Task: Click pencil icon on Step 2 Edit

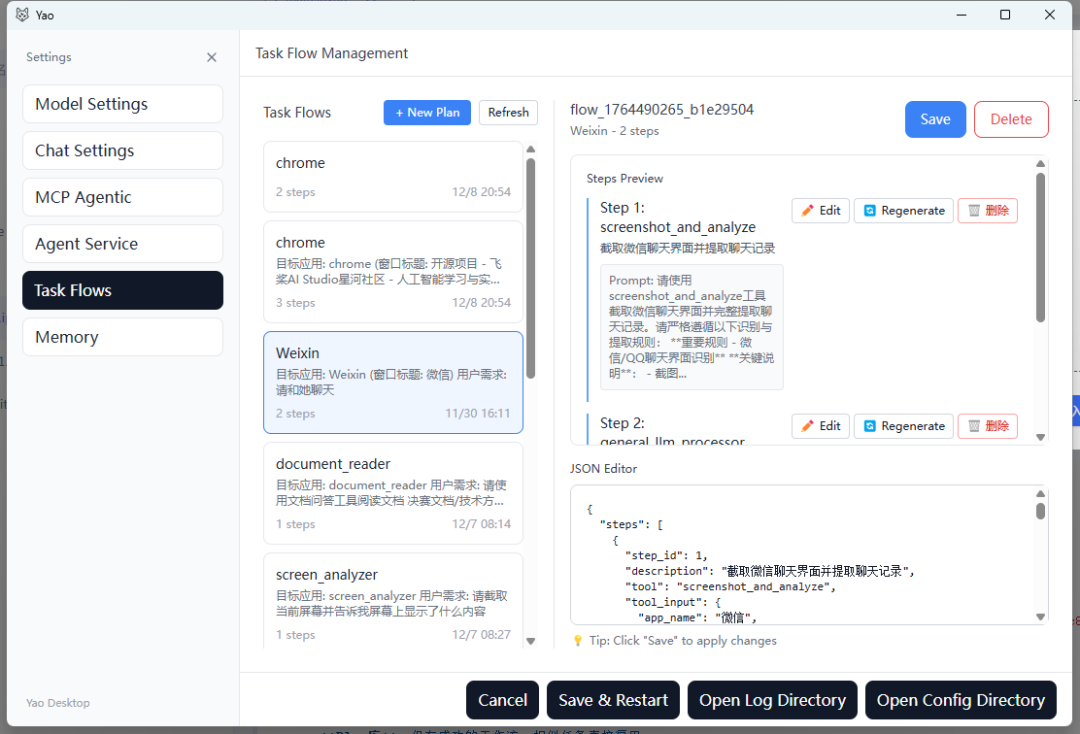Action: coord(807,426)
